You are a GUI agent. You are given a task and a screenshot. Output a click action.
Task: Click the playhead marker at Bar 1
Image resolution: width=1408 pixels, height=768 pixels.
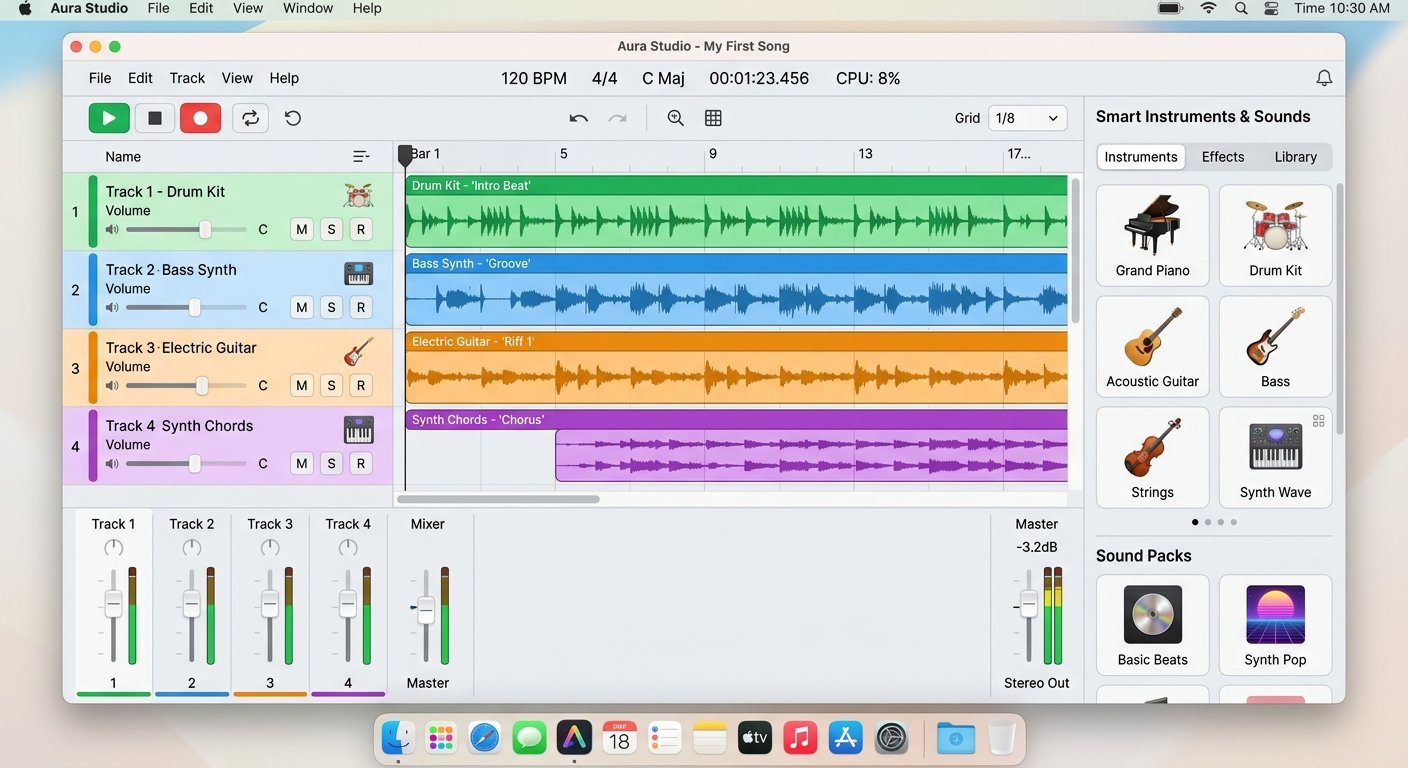[x=405, y=155]
